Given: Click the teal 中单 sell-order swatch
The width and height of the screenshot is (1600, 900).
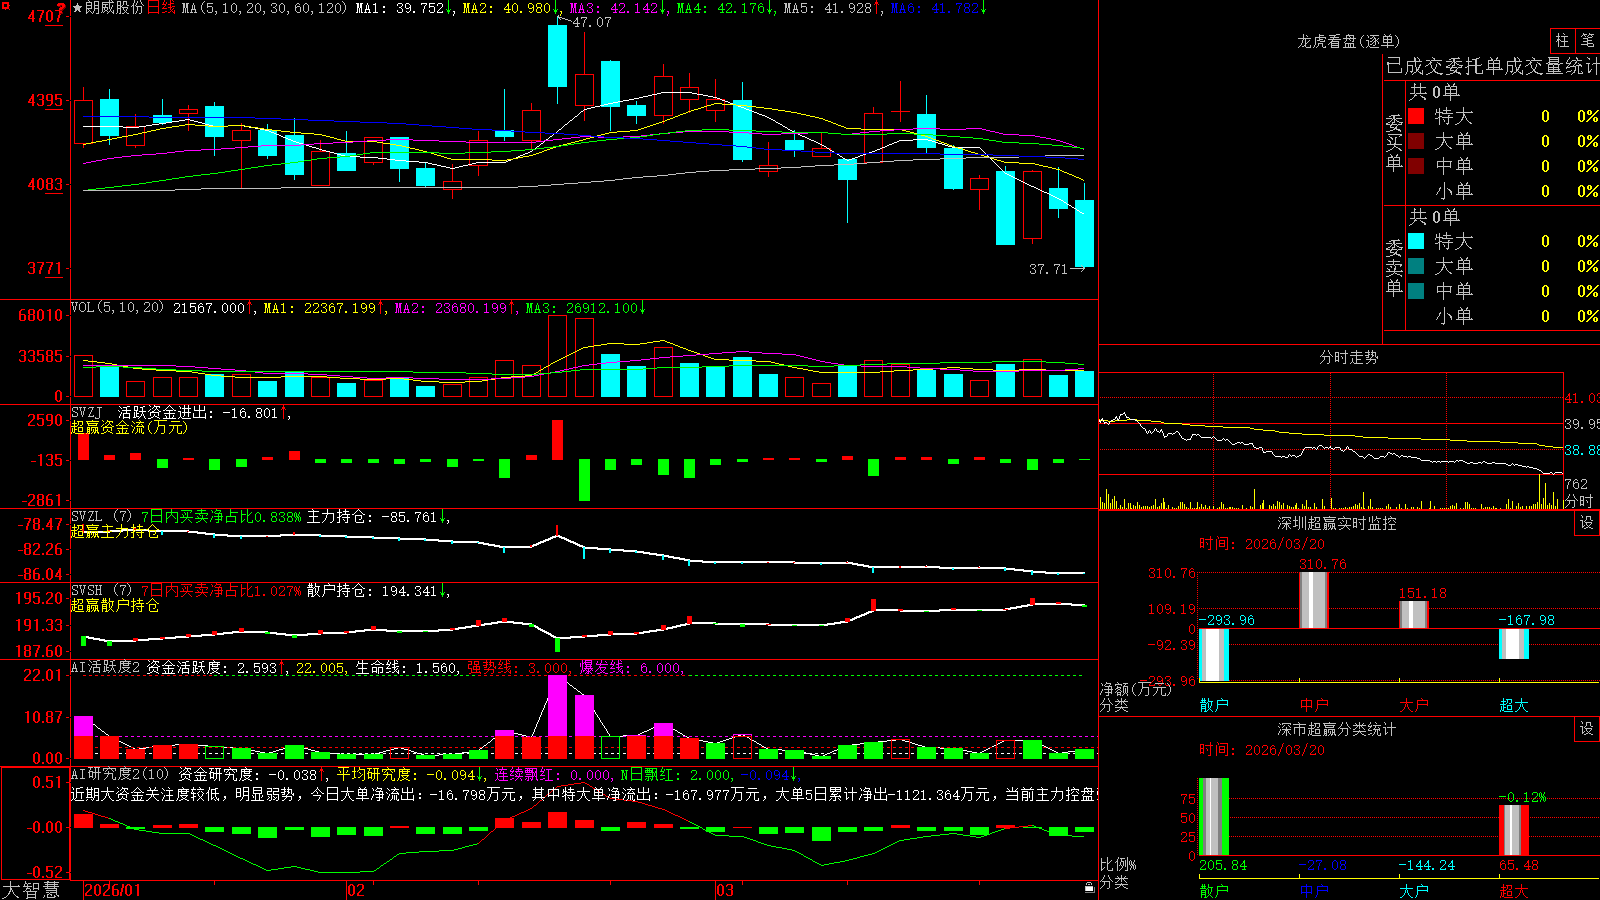Looking at the screenshot, I should tap(1416, 291).
